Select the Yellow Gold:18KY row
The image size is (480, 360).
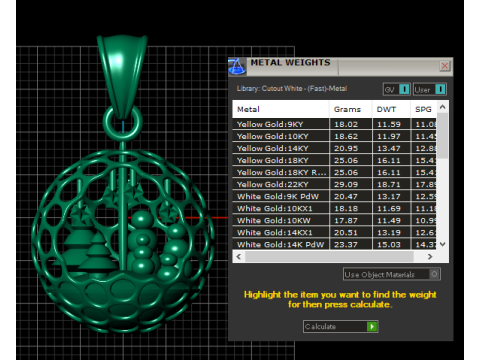coord(334,160)
